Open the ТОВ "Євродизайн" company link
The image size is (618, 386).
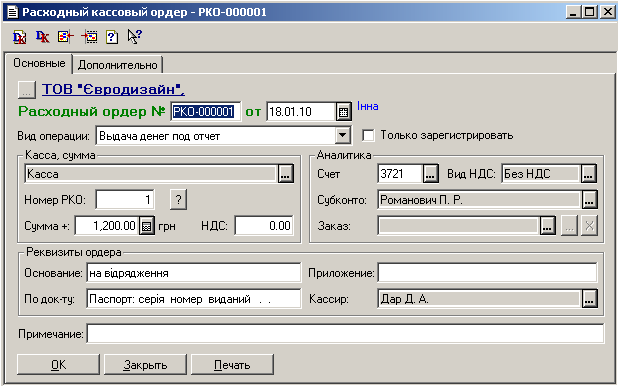click(x=114, y=90)
